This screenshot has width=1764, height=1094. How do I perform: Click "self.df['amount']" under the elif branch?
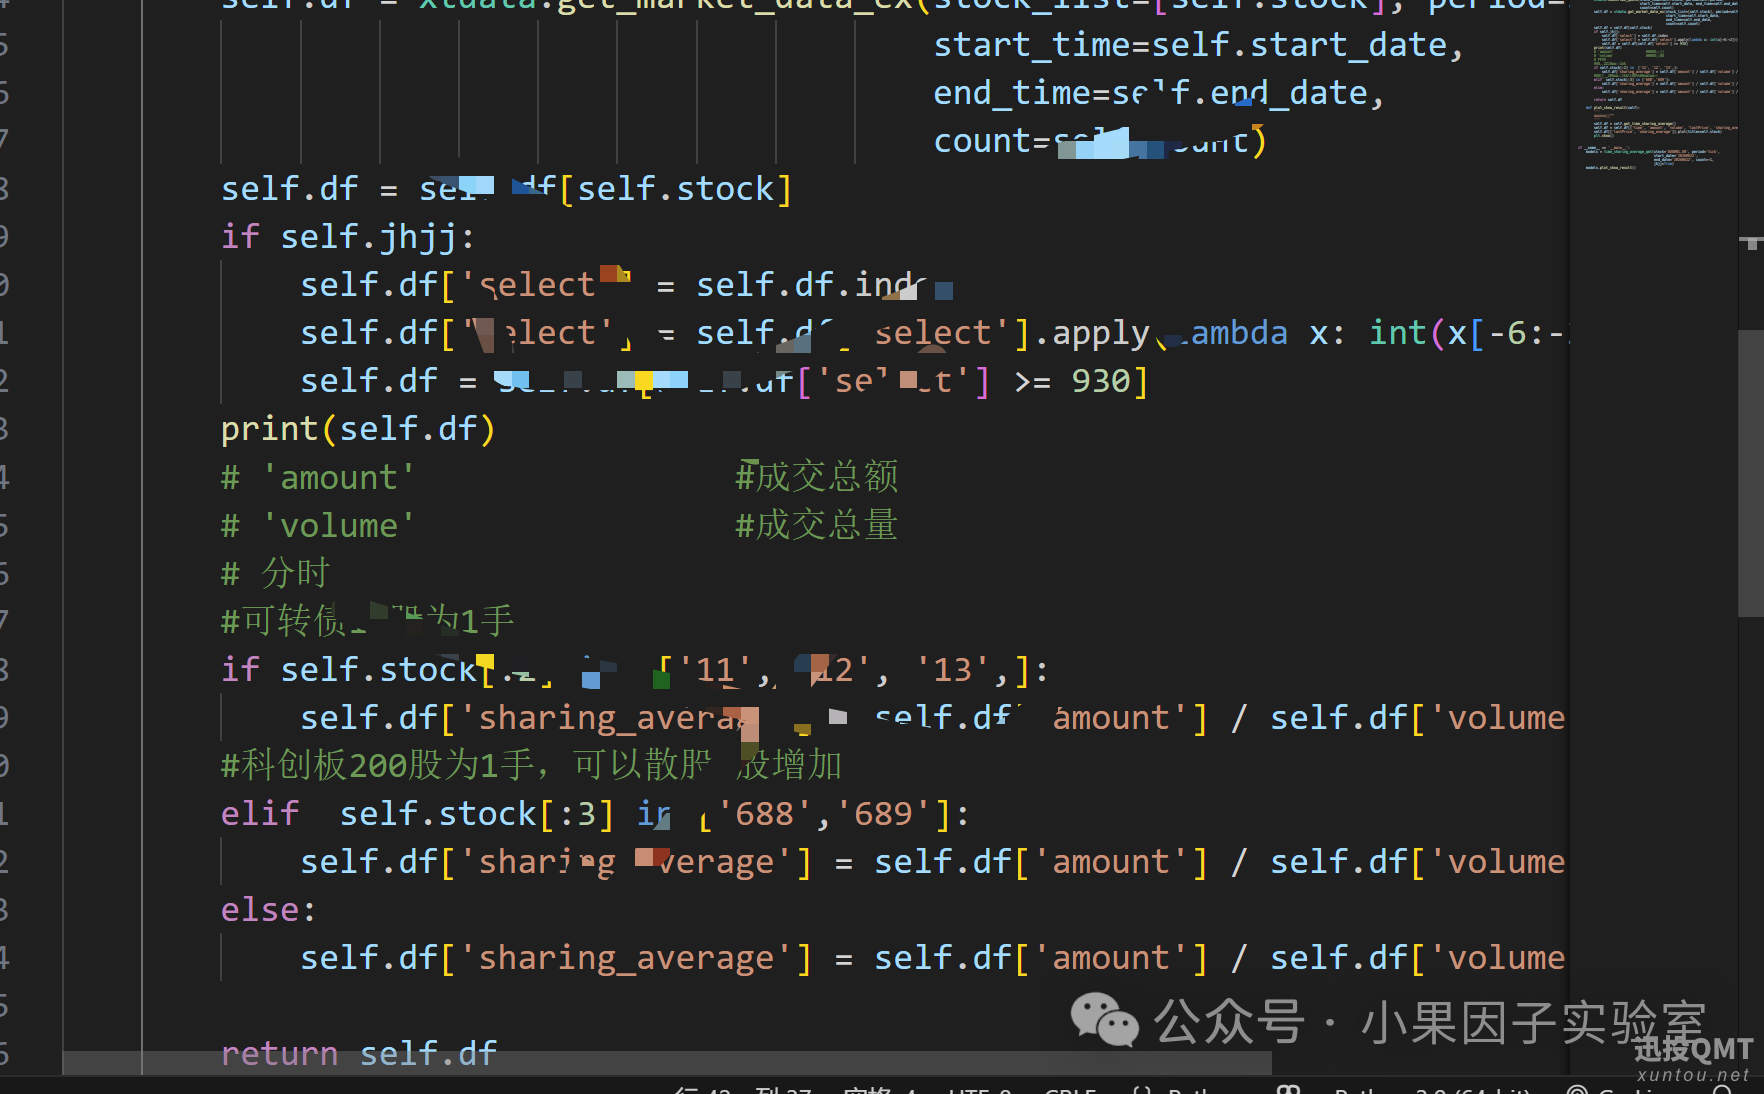pos(1041,862)
